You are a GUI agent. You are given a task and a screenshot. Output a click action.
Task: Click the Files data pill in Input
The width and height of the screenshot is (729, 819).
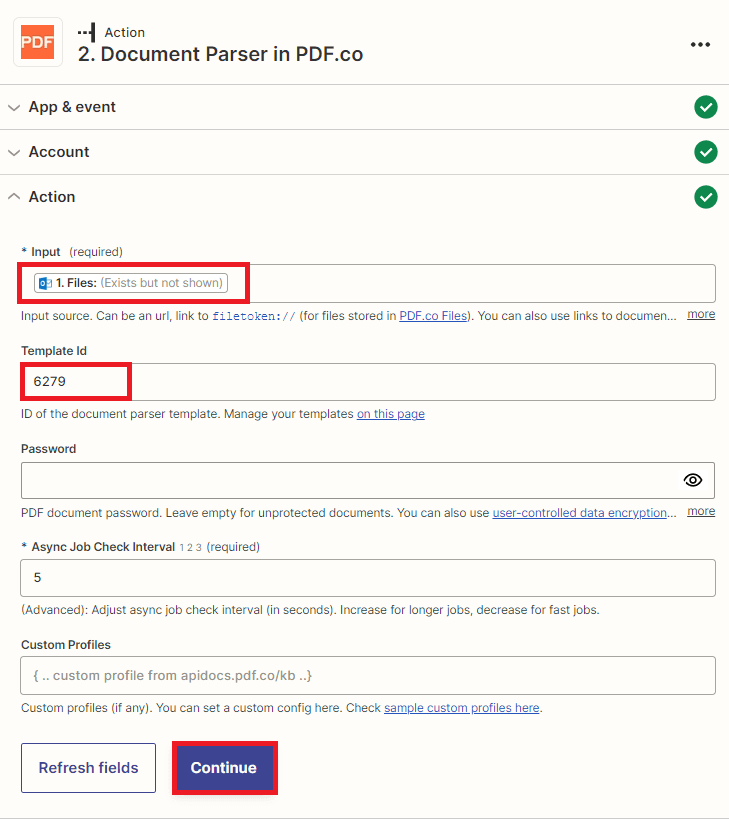point(131,283)
